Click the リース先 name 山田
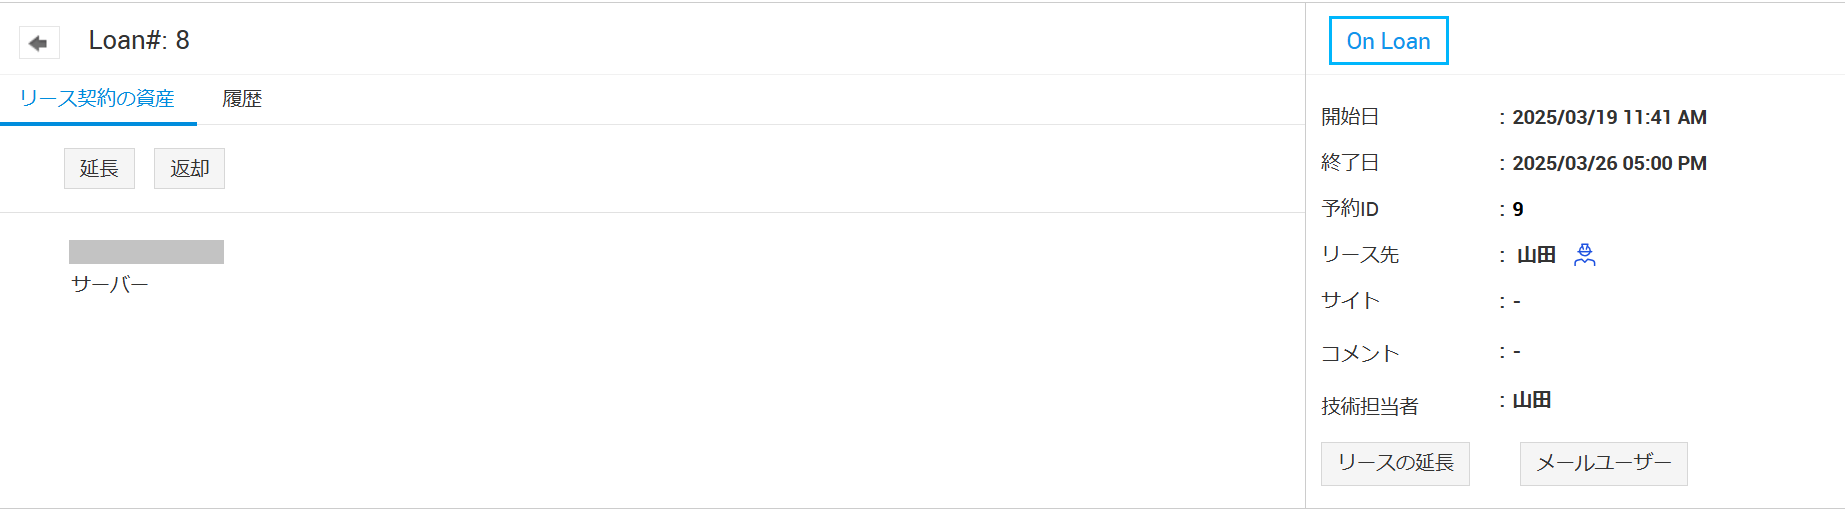 click(1536, 255)
